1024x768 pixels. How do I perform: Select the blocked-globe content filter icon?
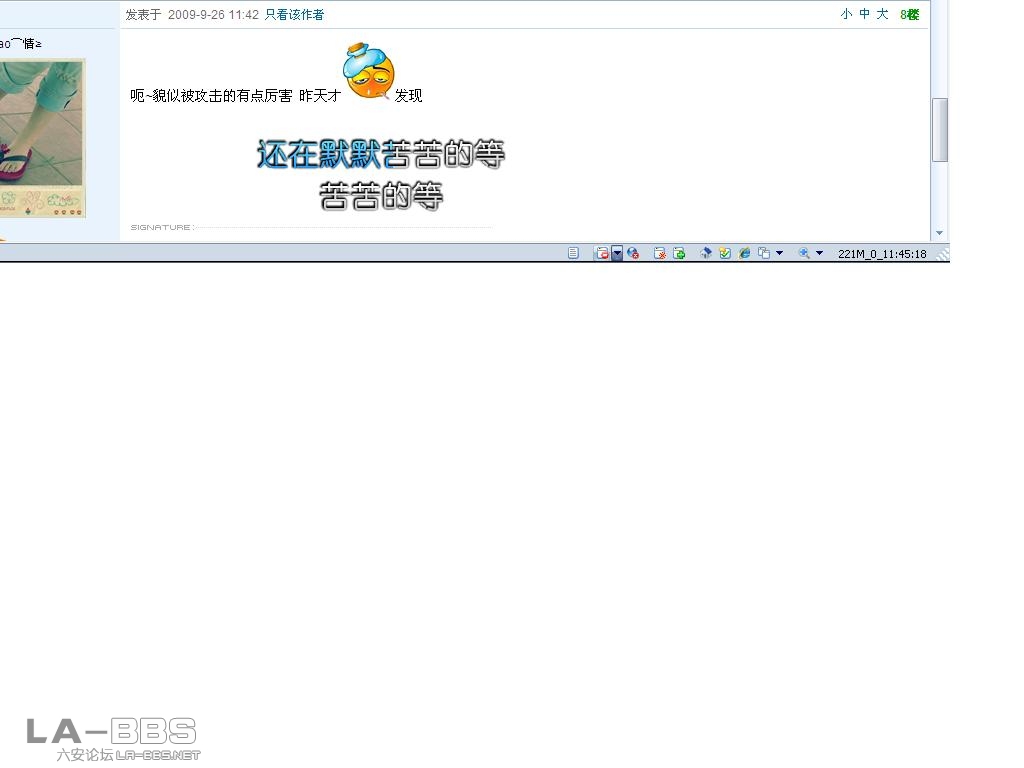tap(634, 253)
